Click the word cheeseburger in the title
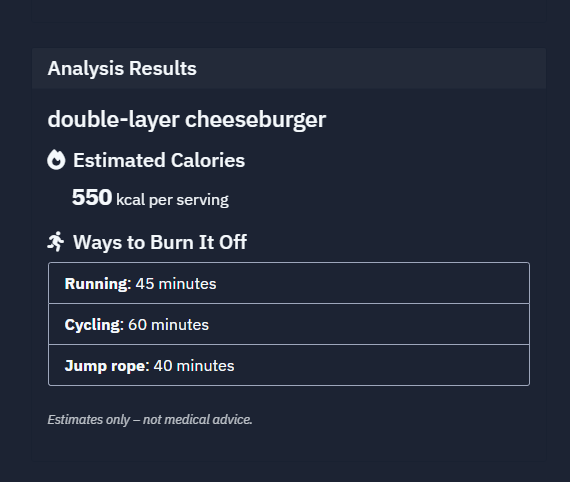Viewport: 570px width, 482px height. [256, 120]
